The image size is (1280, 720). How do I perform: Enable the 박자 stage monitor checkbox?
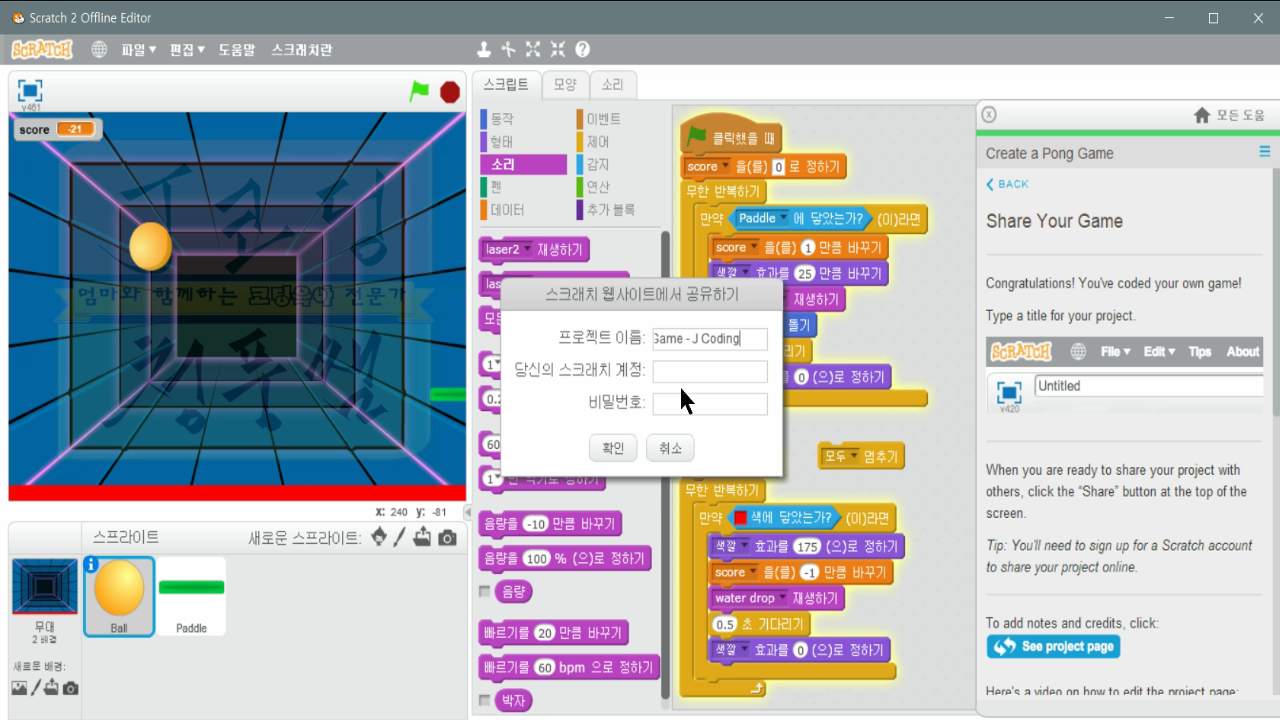tap(486, 700)
